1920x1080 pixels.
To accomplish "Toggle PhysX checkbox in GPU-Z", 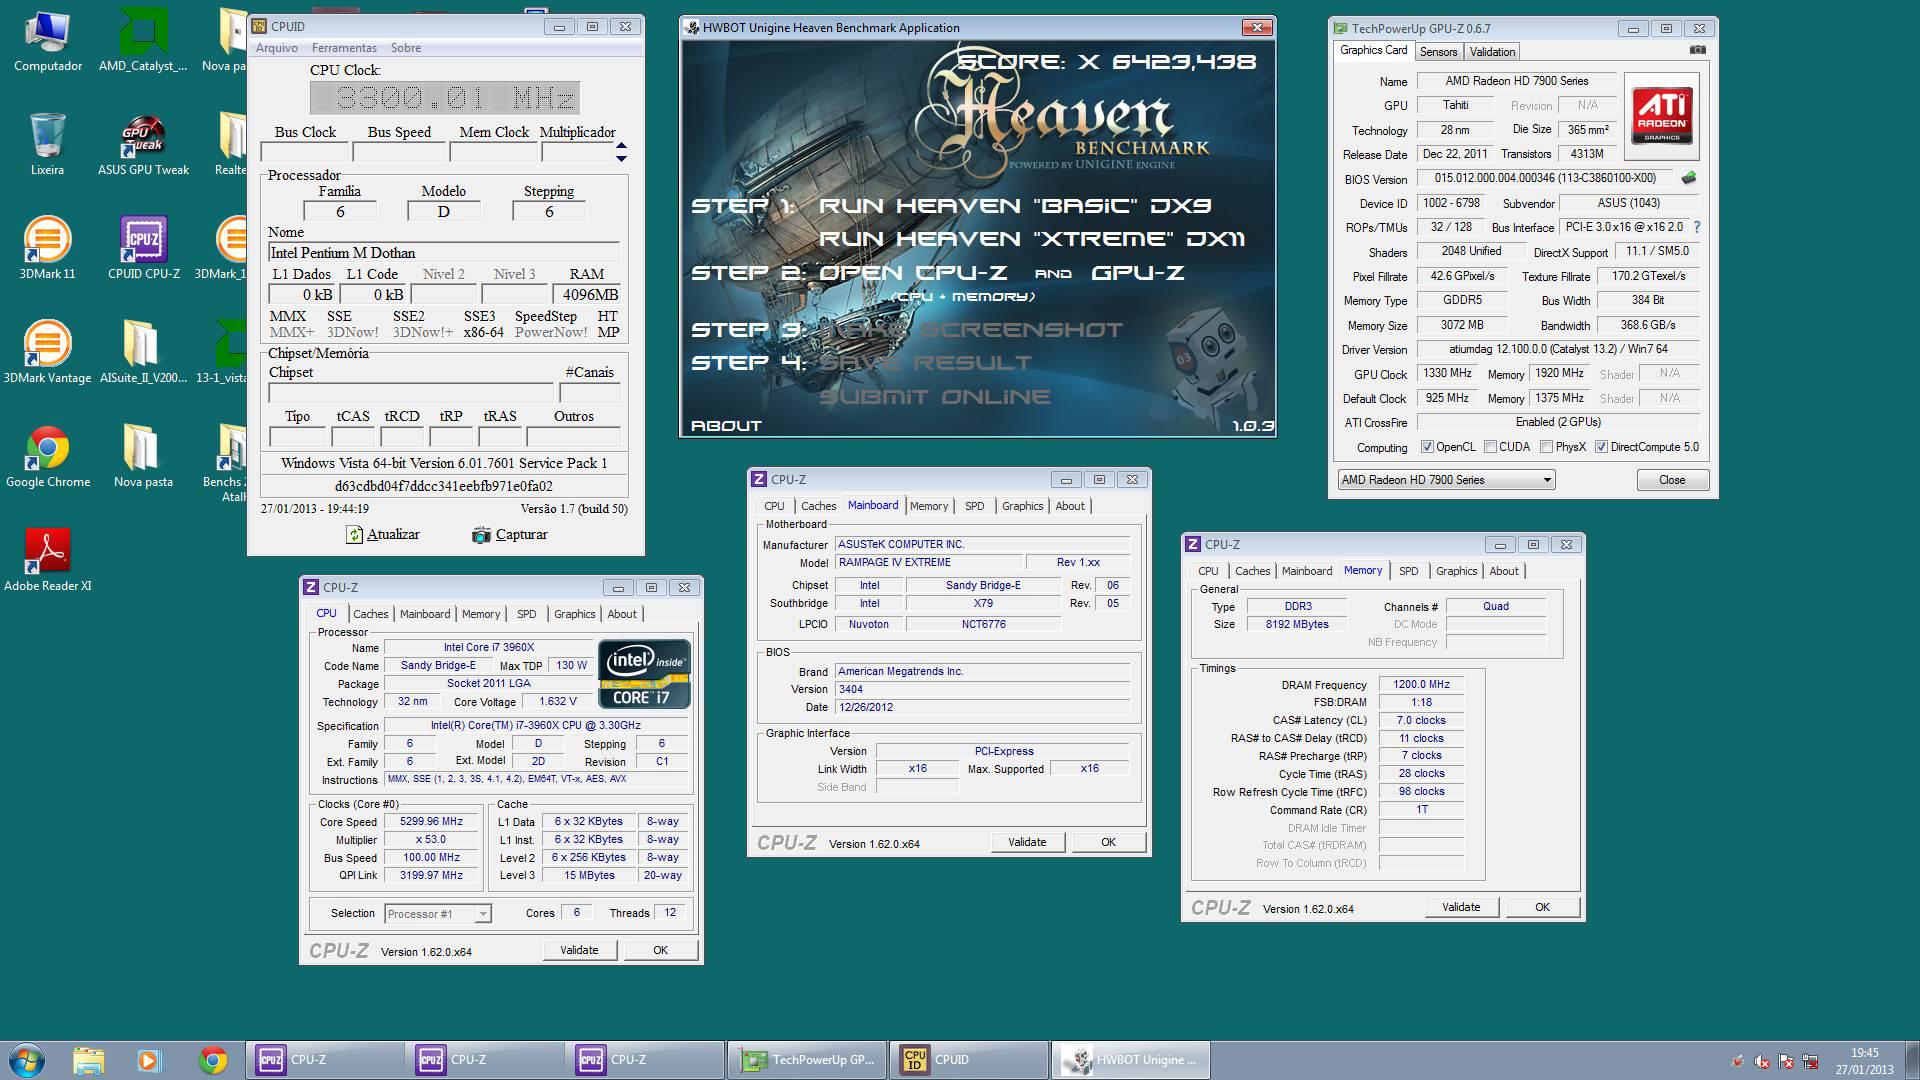I will click(1546, 447).
